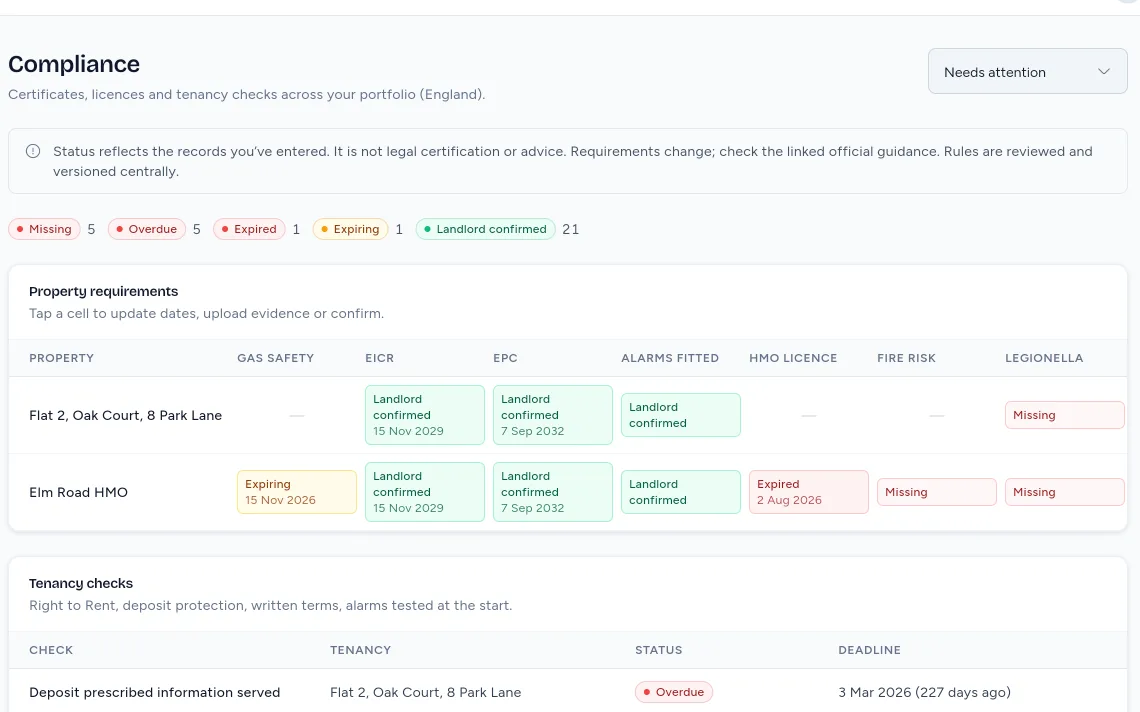The image size is (1140, 712).
Task: Open the Needs attention filter dropdown
Action: 1027,71
